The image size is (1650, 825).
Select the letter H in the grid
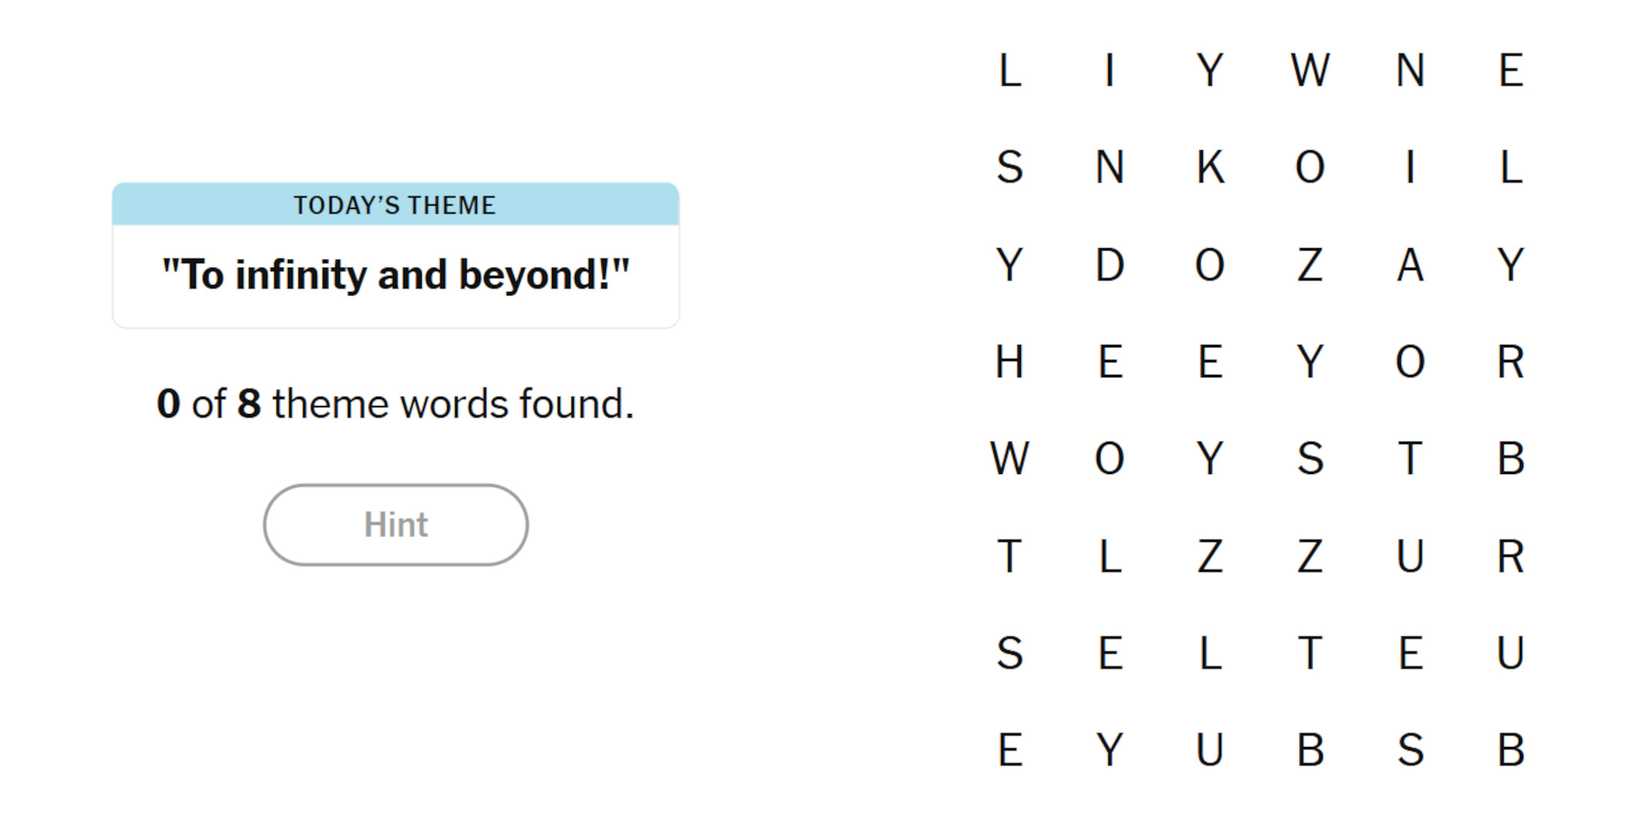click(x=1010, y=362)
